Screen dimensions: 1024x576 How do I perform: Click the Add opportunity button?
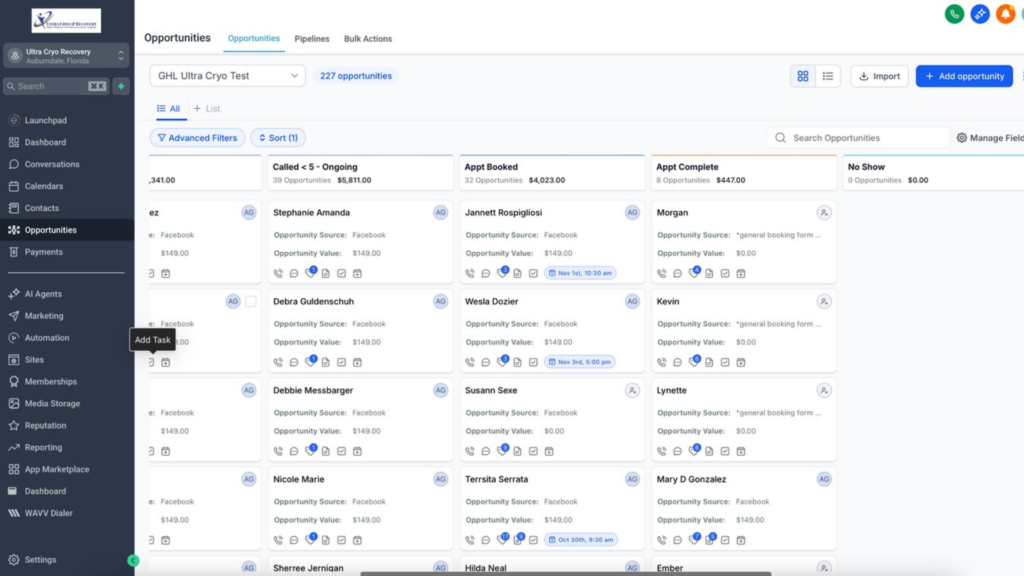coord(963,76)
